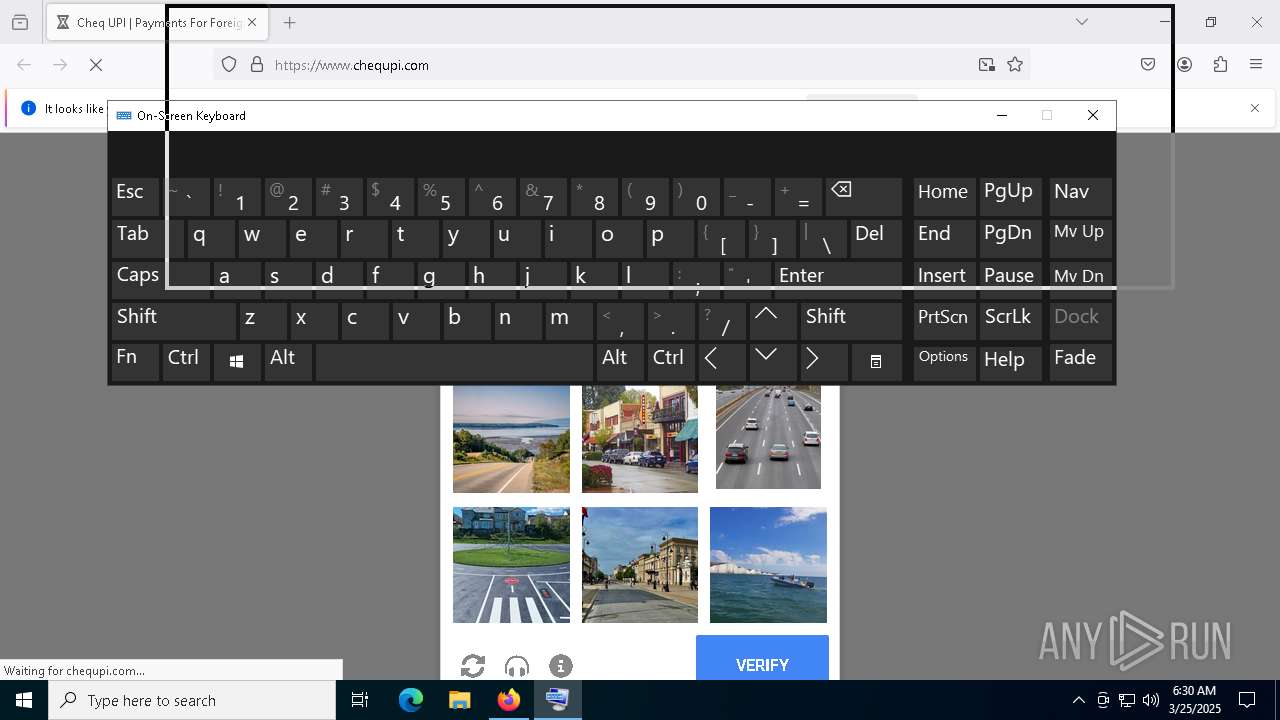
Task: Show hidden system tray icons
Action: (1078, 700)
